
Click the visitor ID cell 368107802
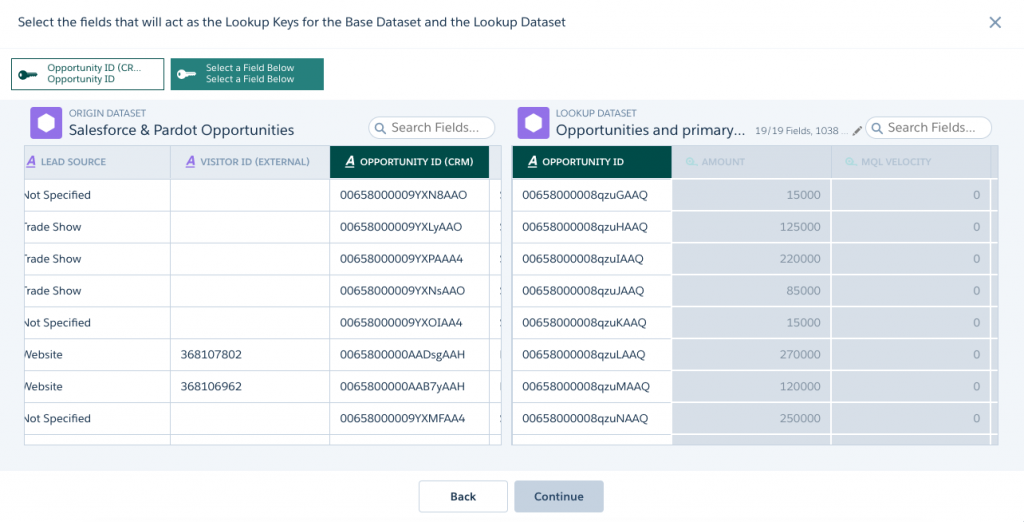211,355
